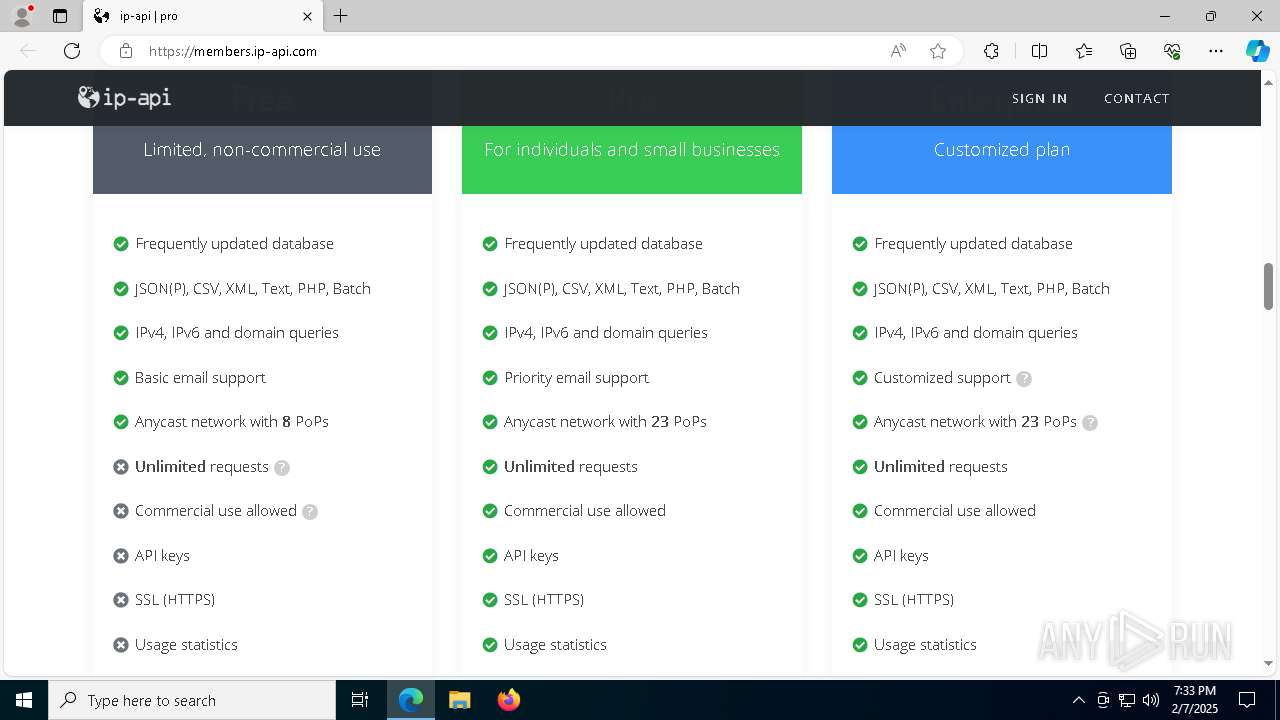Image resolution: width=1280 pixels, height=720 pixels.
Task: Click SIGN IN in the header
Action: coord(1039,98)
